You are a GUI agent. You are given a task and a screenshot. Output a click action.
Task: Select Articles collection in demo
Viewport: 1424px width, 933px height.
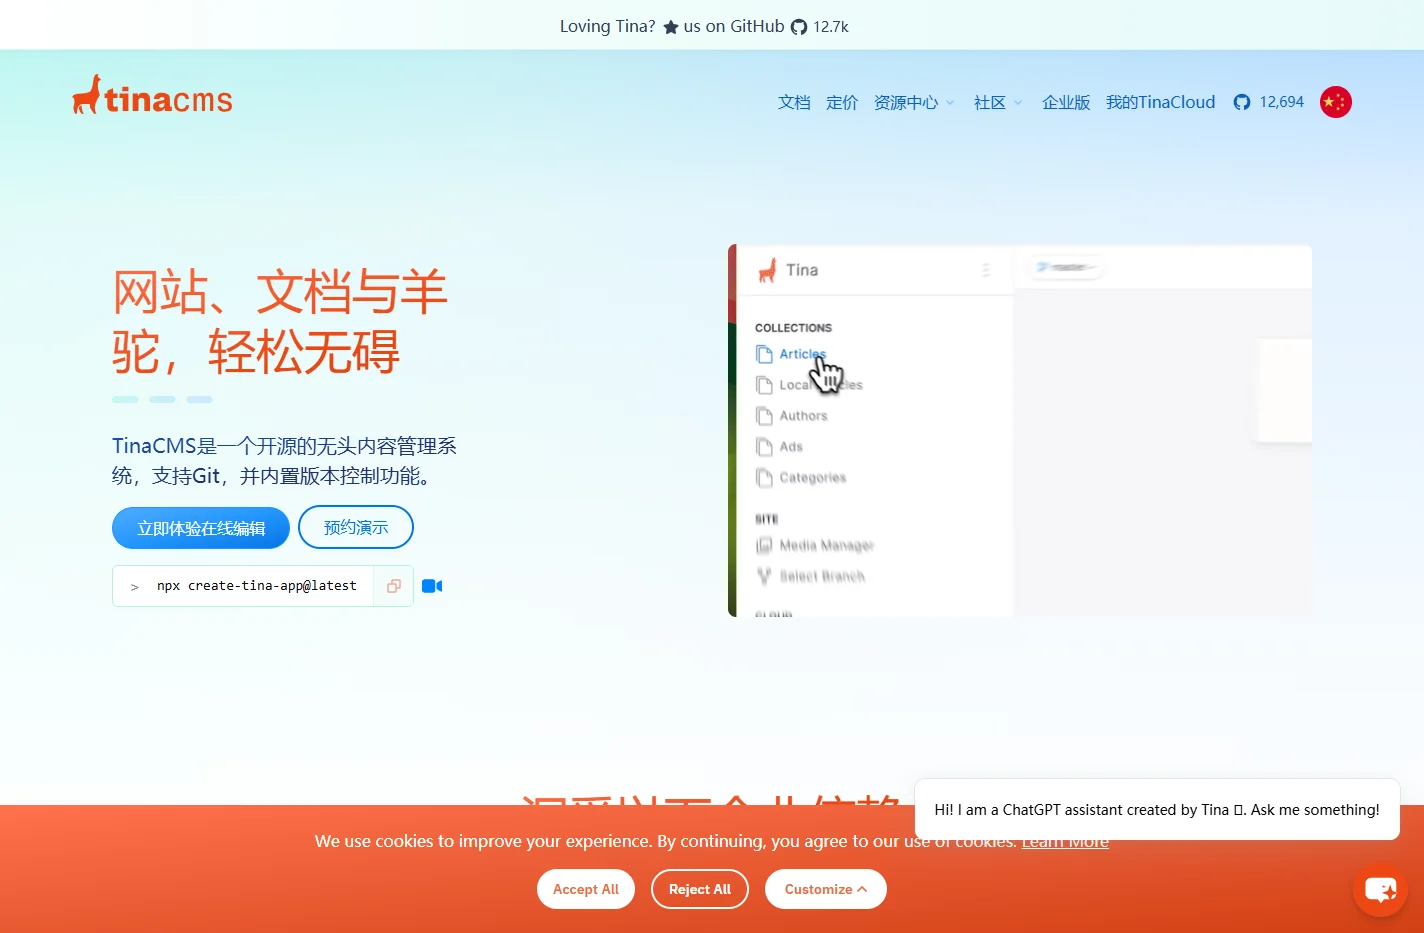(x=803, y=354)
